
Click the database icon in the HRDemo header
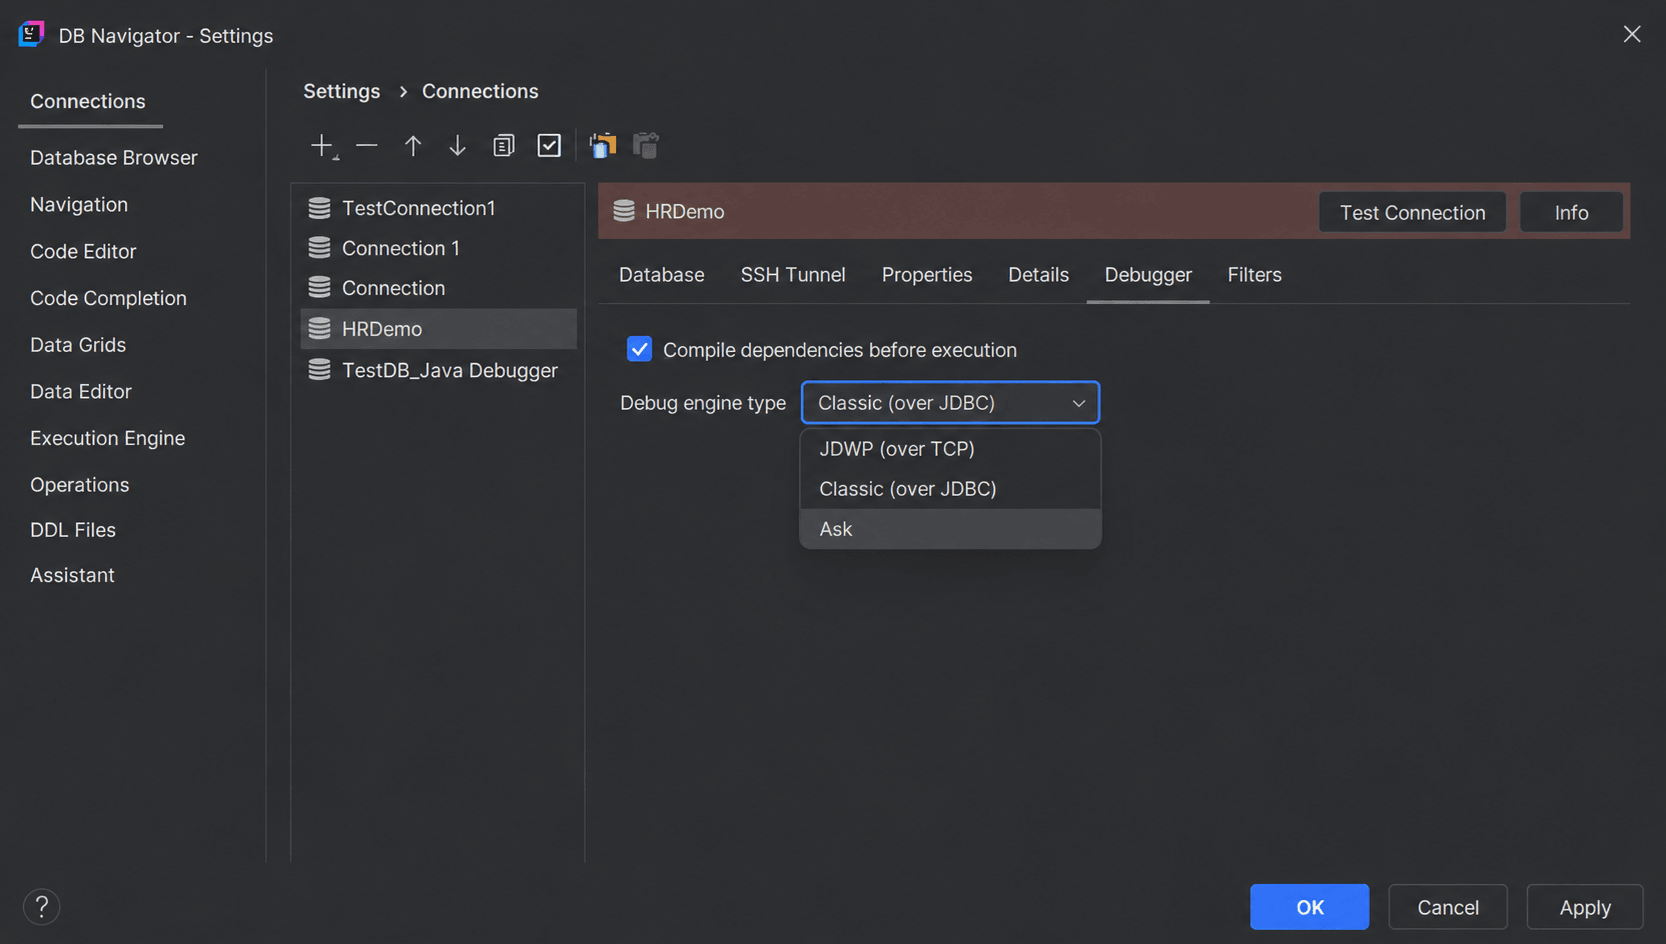click(624, 211)
